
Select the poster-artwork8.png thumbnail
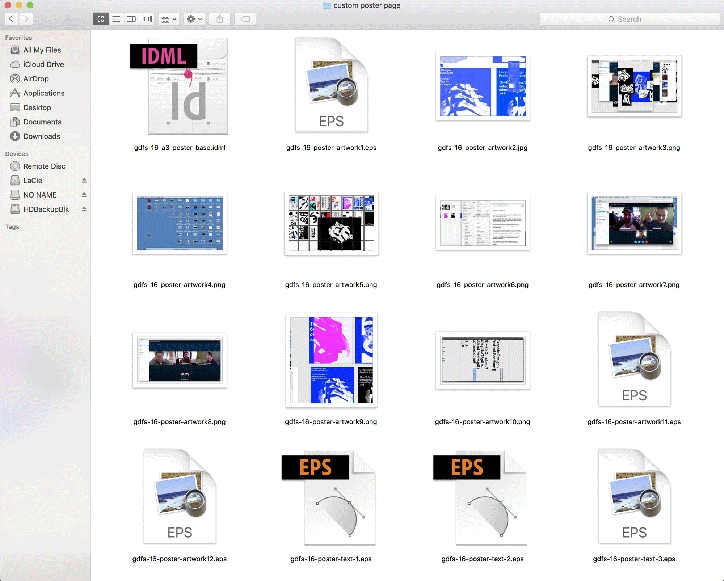pos(180,360)
